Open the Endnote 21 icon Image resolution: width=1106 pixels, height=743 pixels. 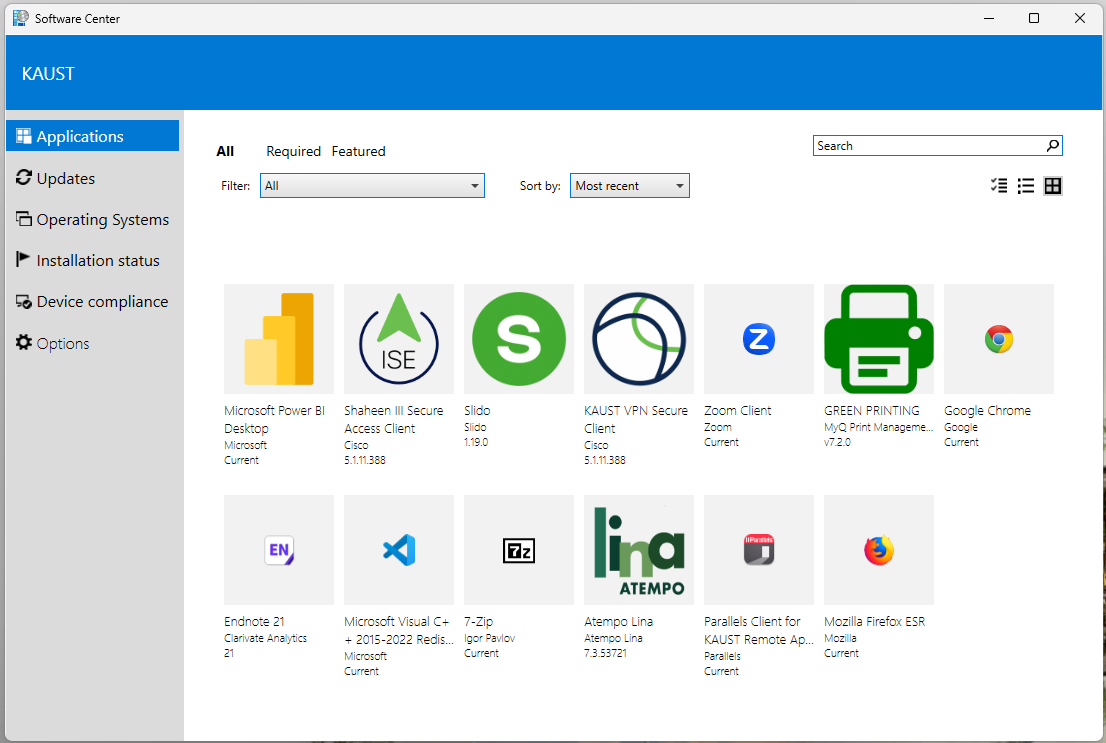click(x=279, y=550)
